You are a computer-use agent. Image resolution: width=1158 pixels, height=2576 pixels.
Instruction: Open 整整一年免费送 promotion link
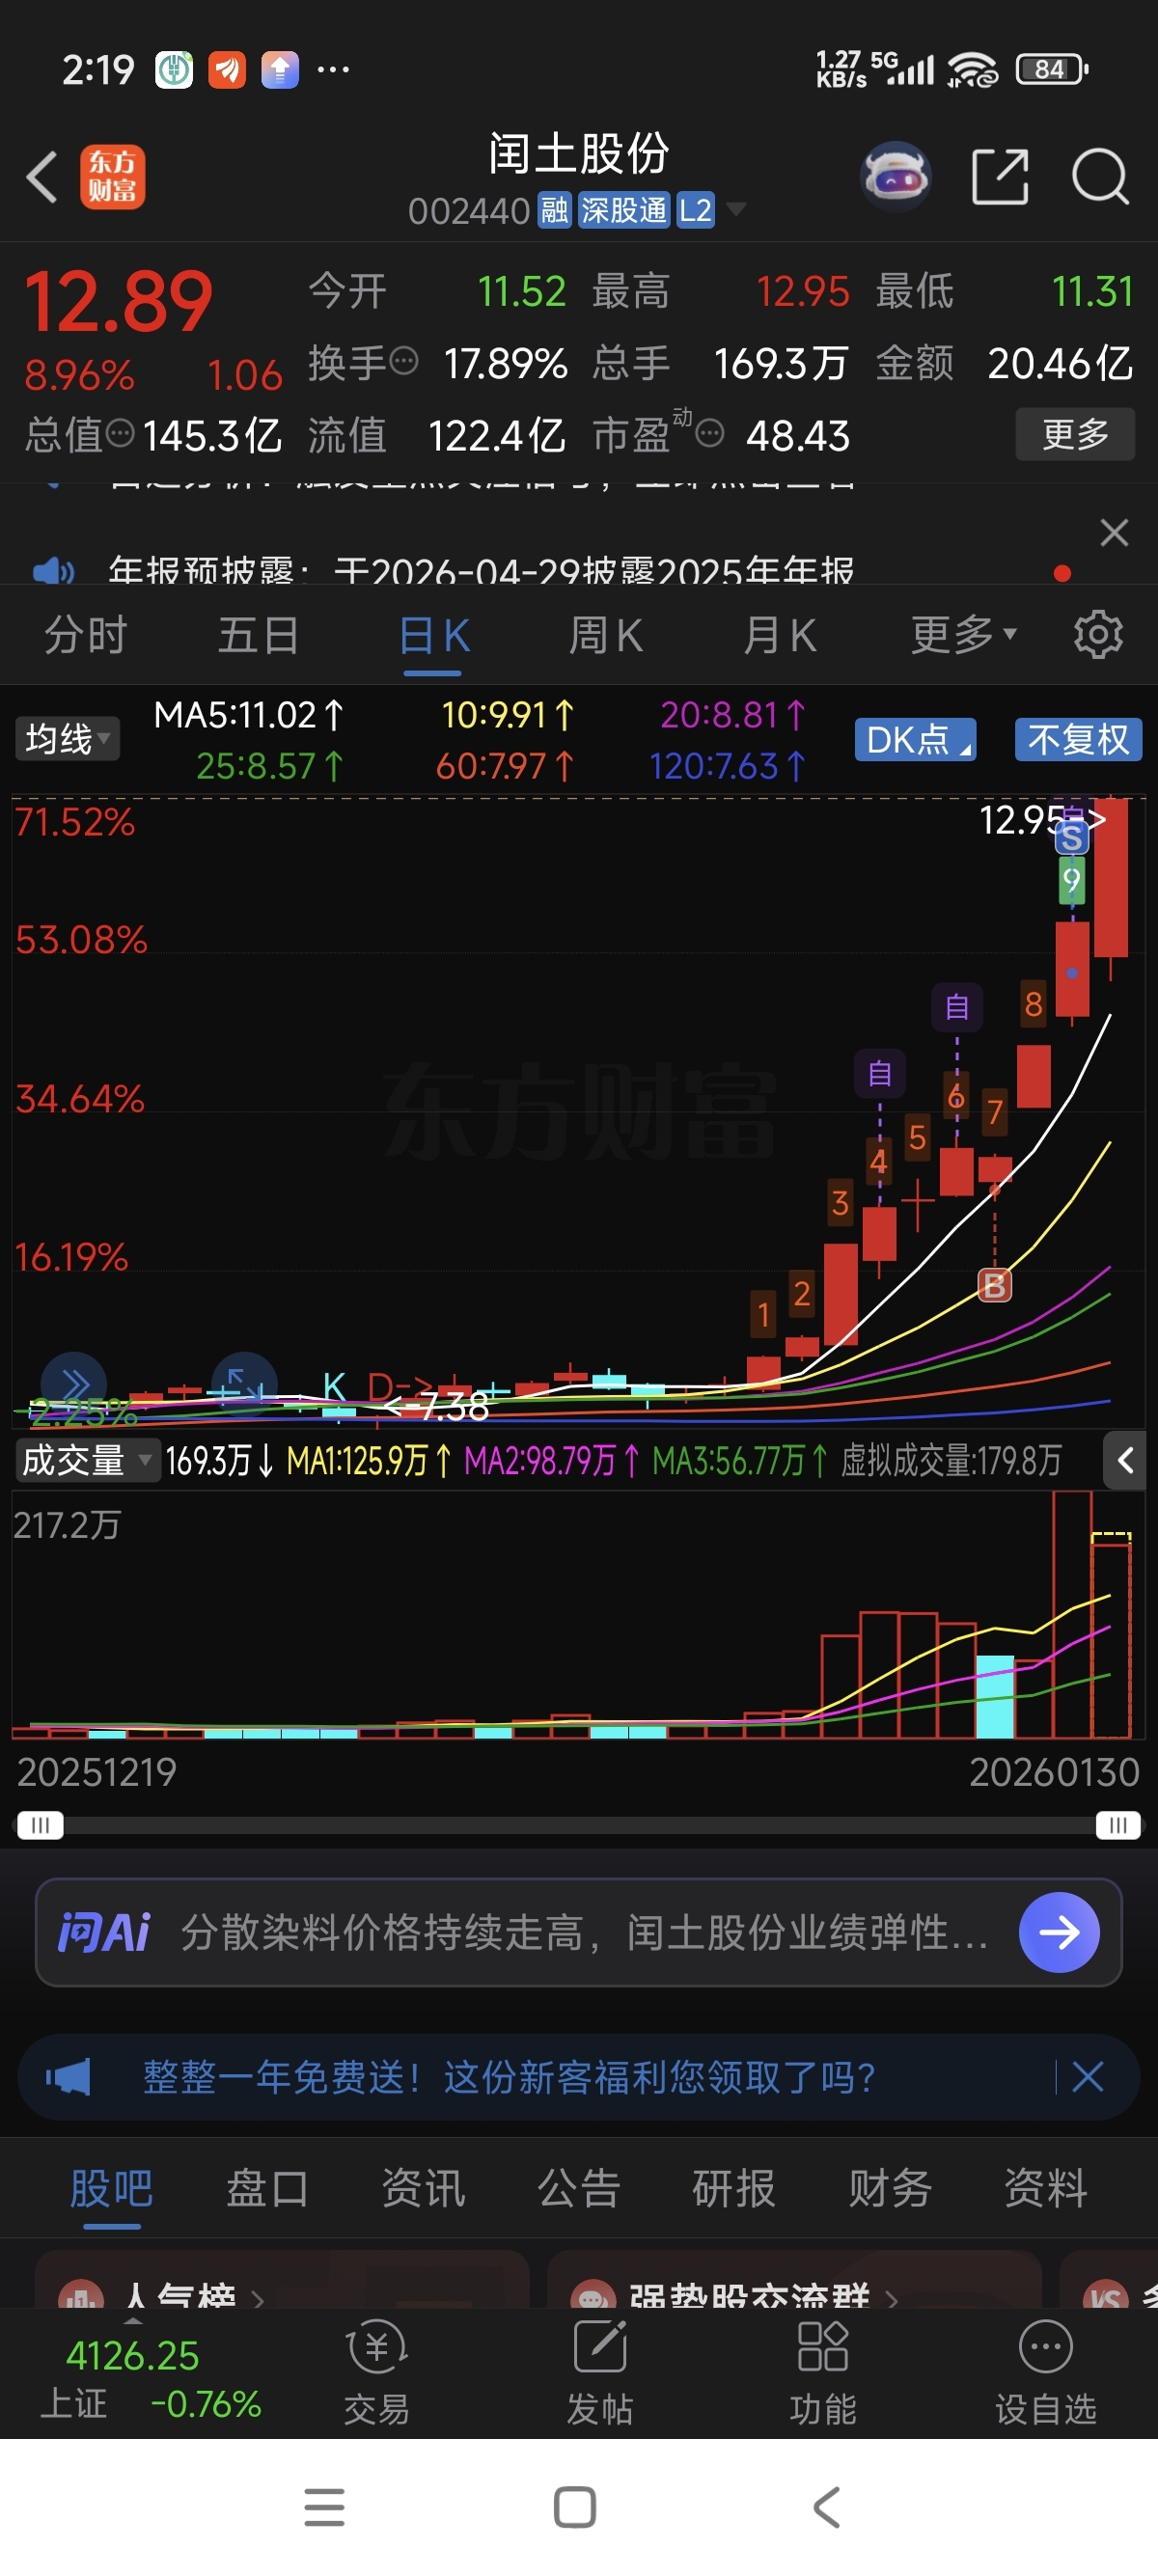[x=509, y=2077]
